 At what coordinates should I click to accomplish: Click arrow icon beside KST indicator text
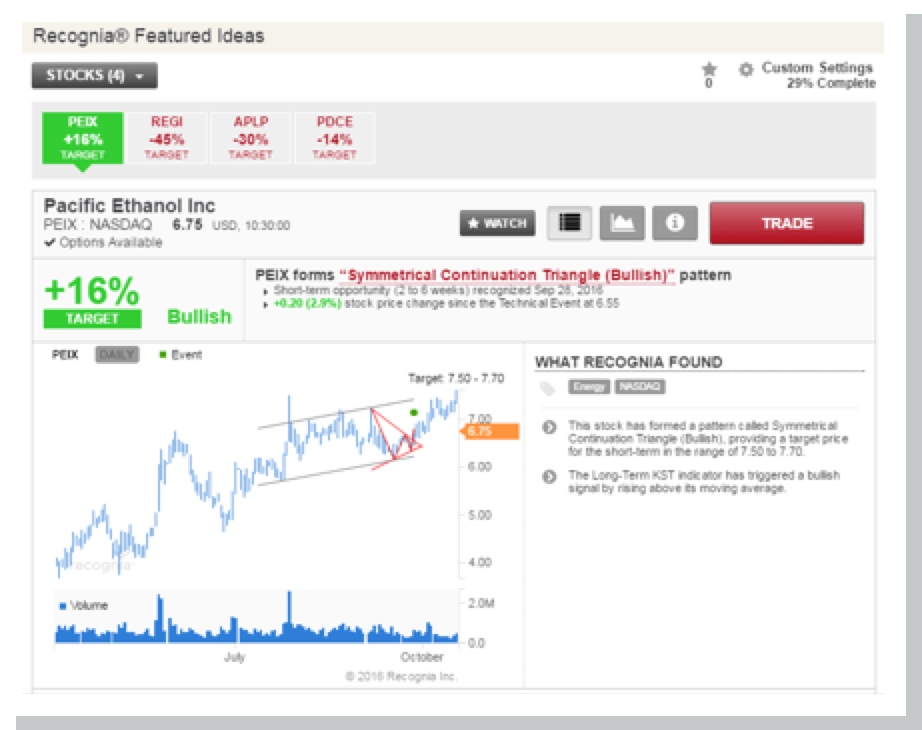coord(549,476)
